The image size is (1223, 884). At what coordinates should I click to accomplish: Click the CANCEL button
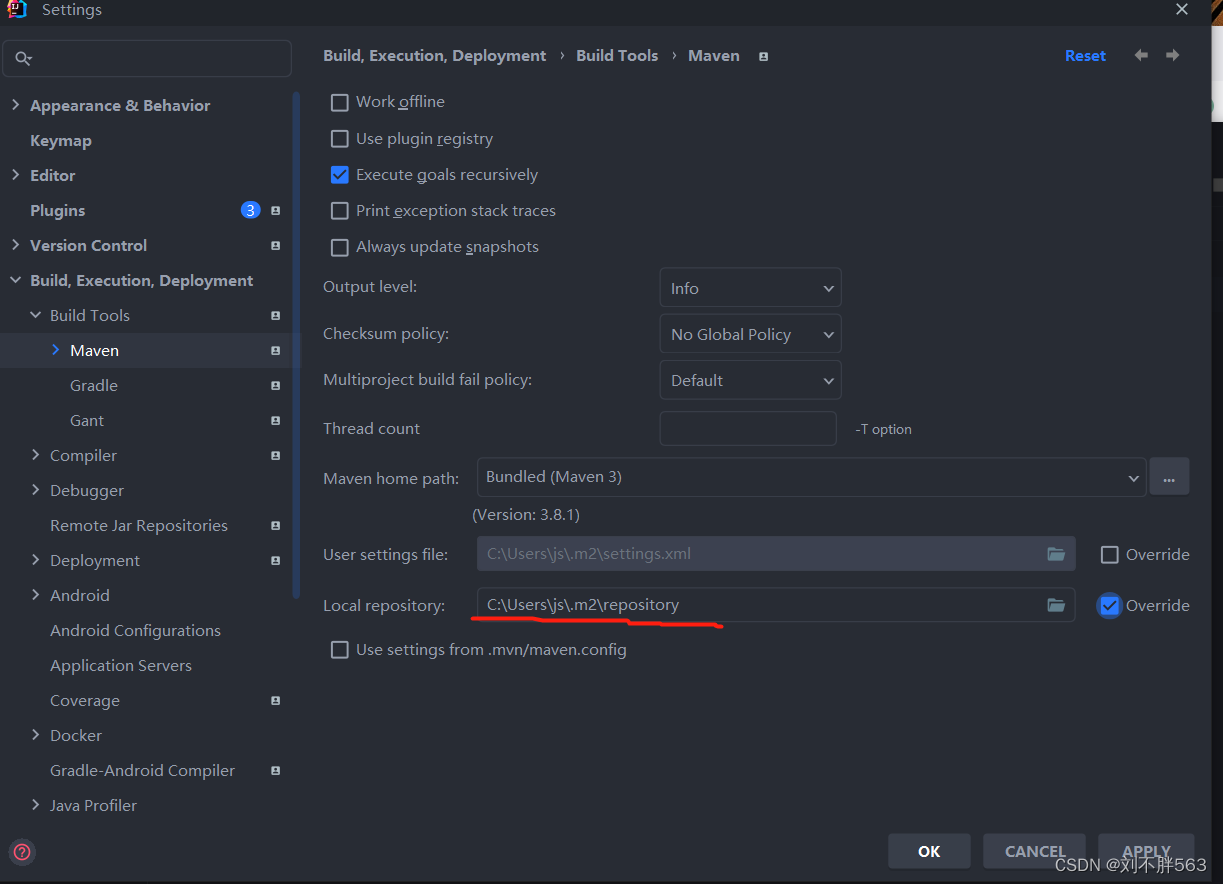[x=1035, y=851]
